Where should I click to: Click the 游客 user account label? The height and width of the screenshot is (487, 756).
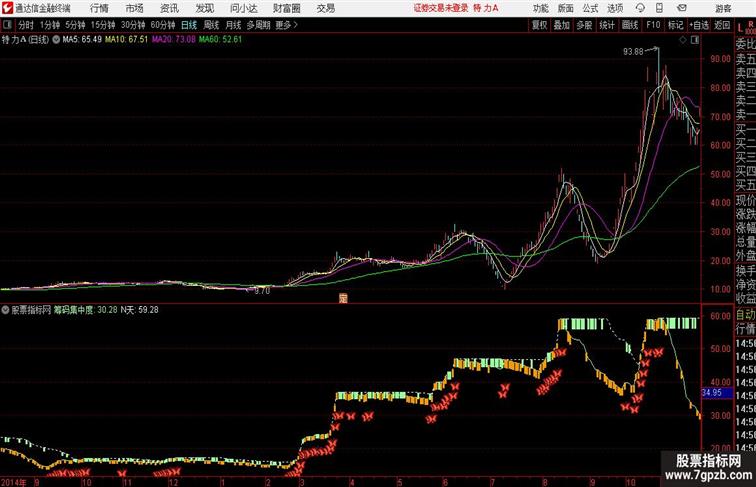tap(723, 8)
